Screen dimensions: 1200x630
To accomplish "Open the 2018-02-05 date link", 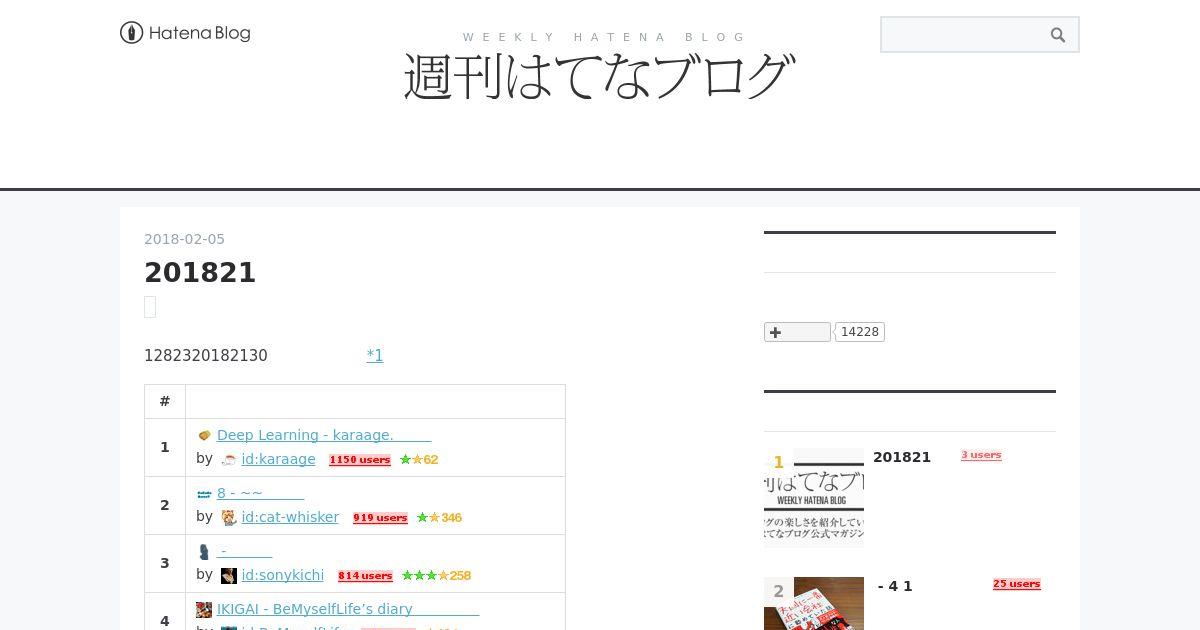I will tap(184, 239).
